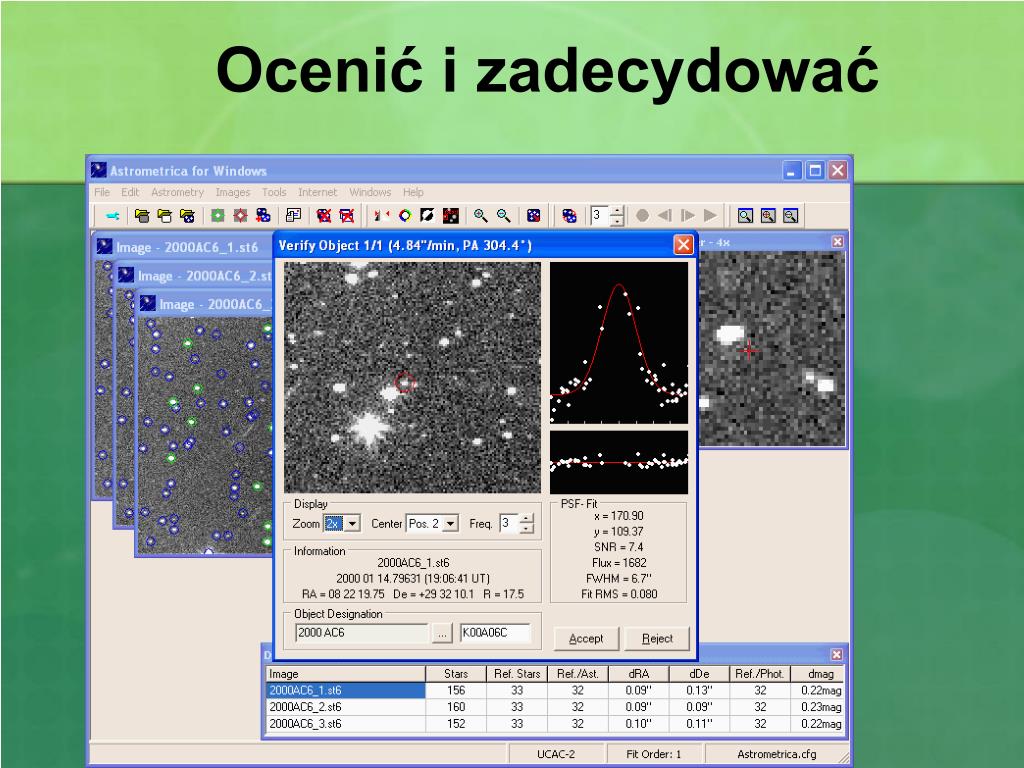Viewport: 1024px width, 768px height.
Task: Click the Astrometrica.cfg status bar entry
Action: (x=776, y=754)
